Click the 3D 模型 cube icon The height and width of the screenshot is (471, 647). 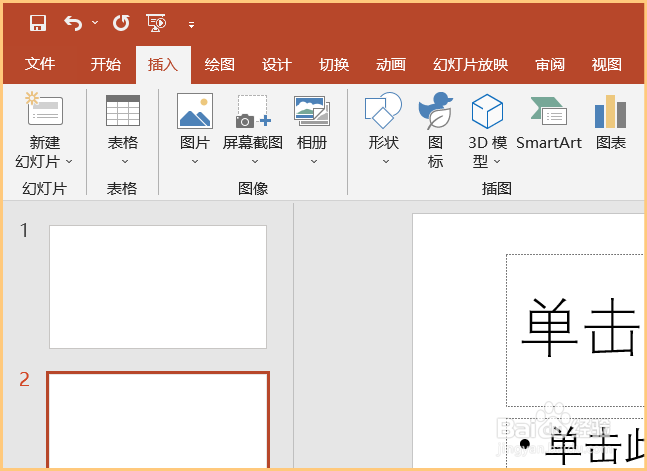tap(487, 111)
